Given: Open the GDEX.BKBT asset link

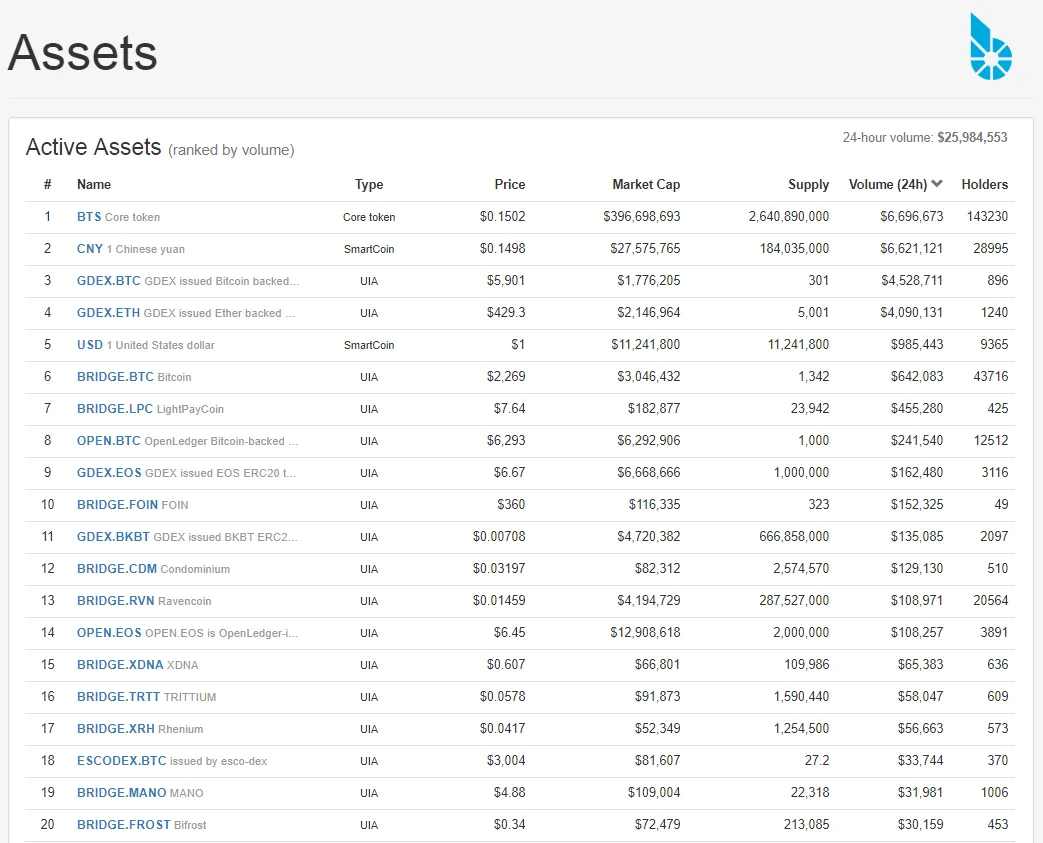Looking at the screenshot, I should (x=113, y=536).
